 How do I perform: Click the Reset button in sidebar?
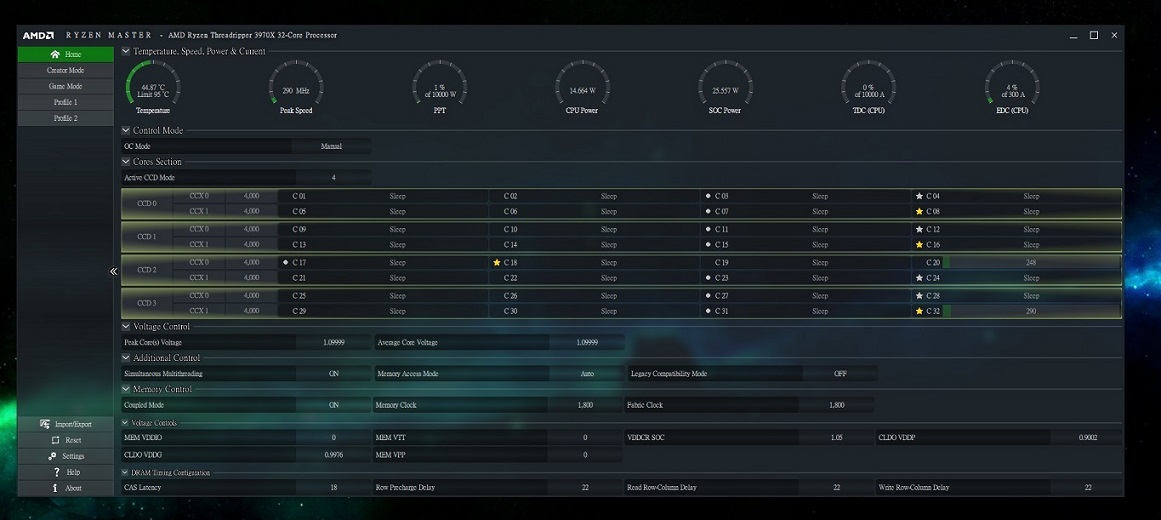[x=65, y=440]
